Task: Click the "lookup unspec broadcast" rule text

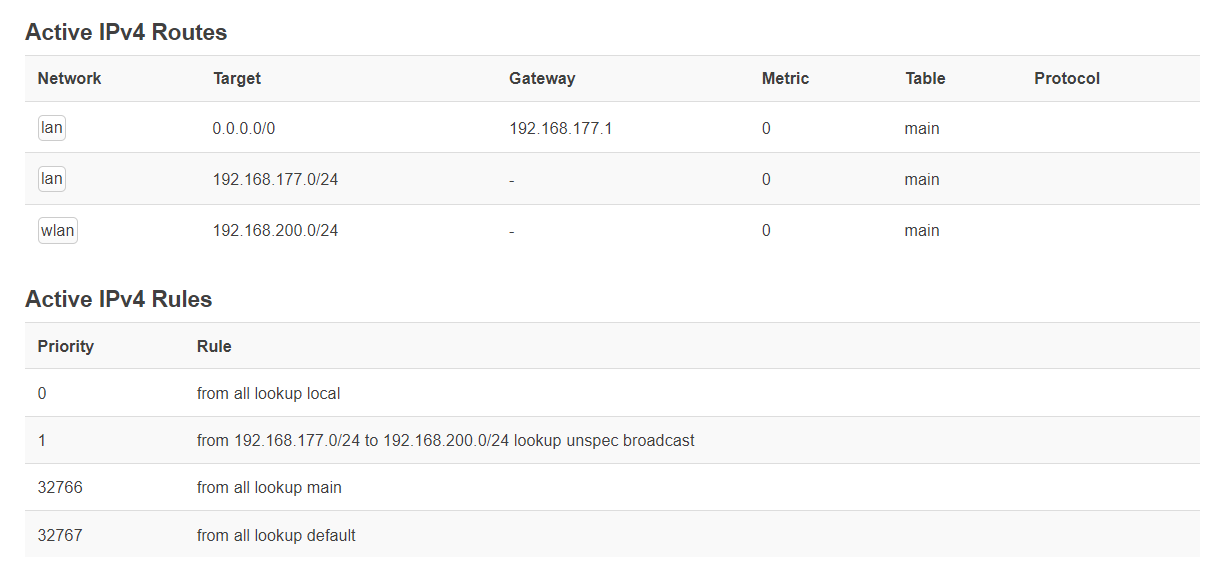Action: coord(604,440)
